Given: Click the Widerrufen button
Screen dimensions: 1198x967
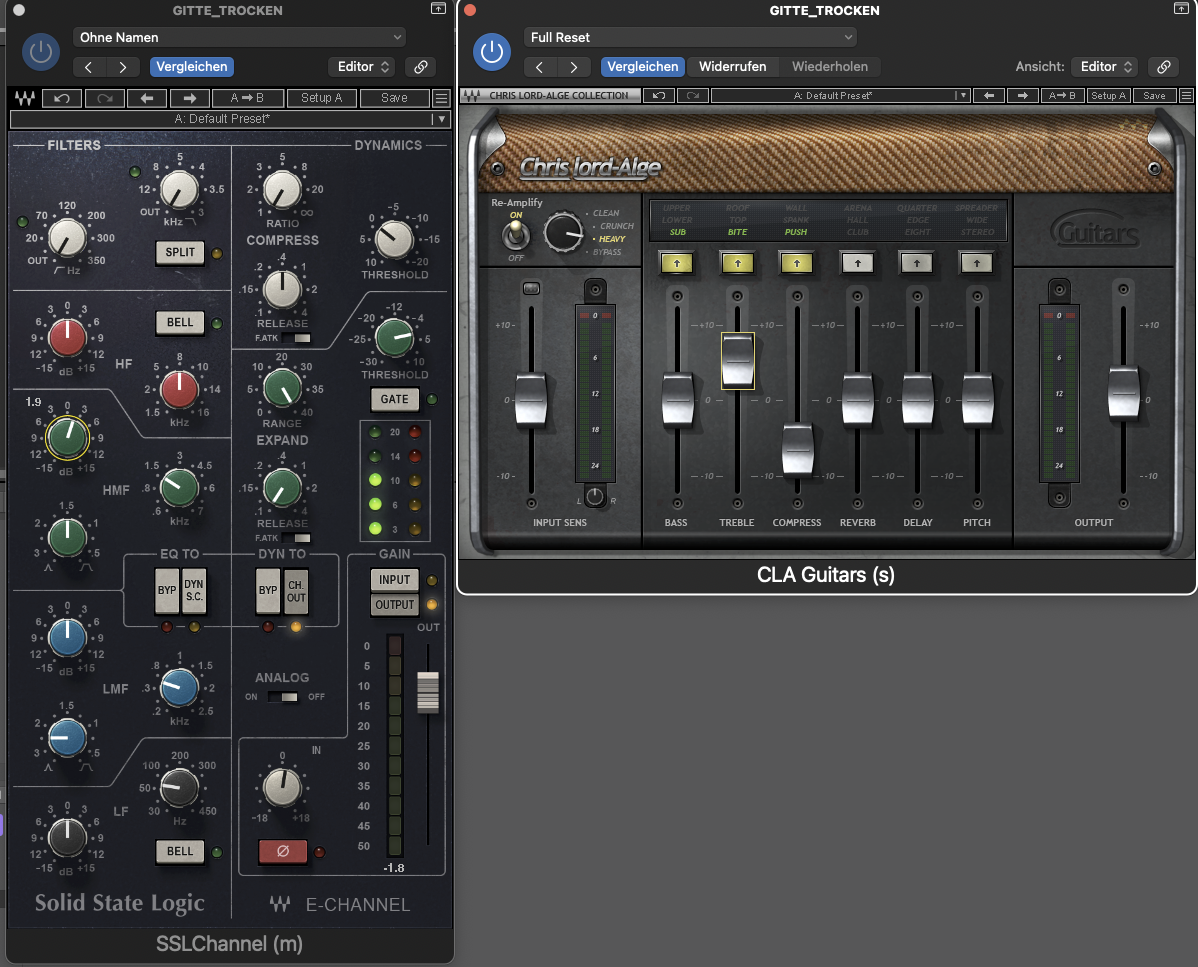Looking at the screenshot, I should point(732,67).
